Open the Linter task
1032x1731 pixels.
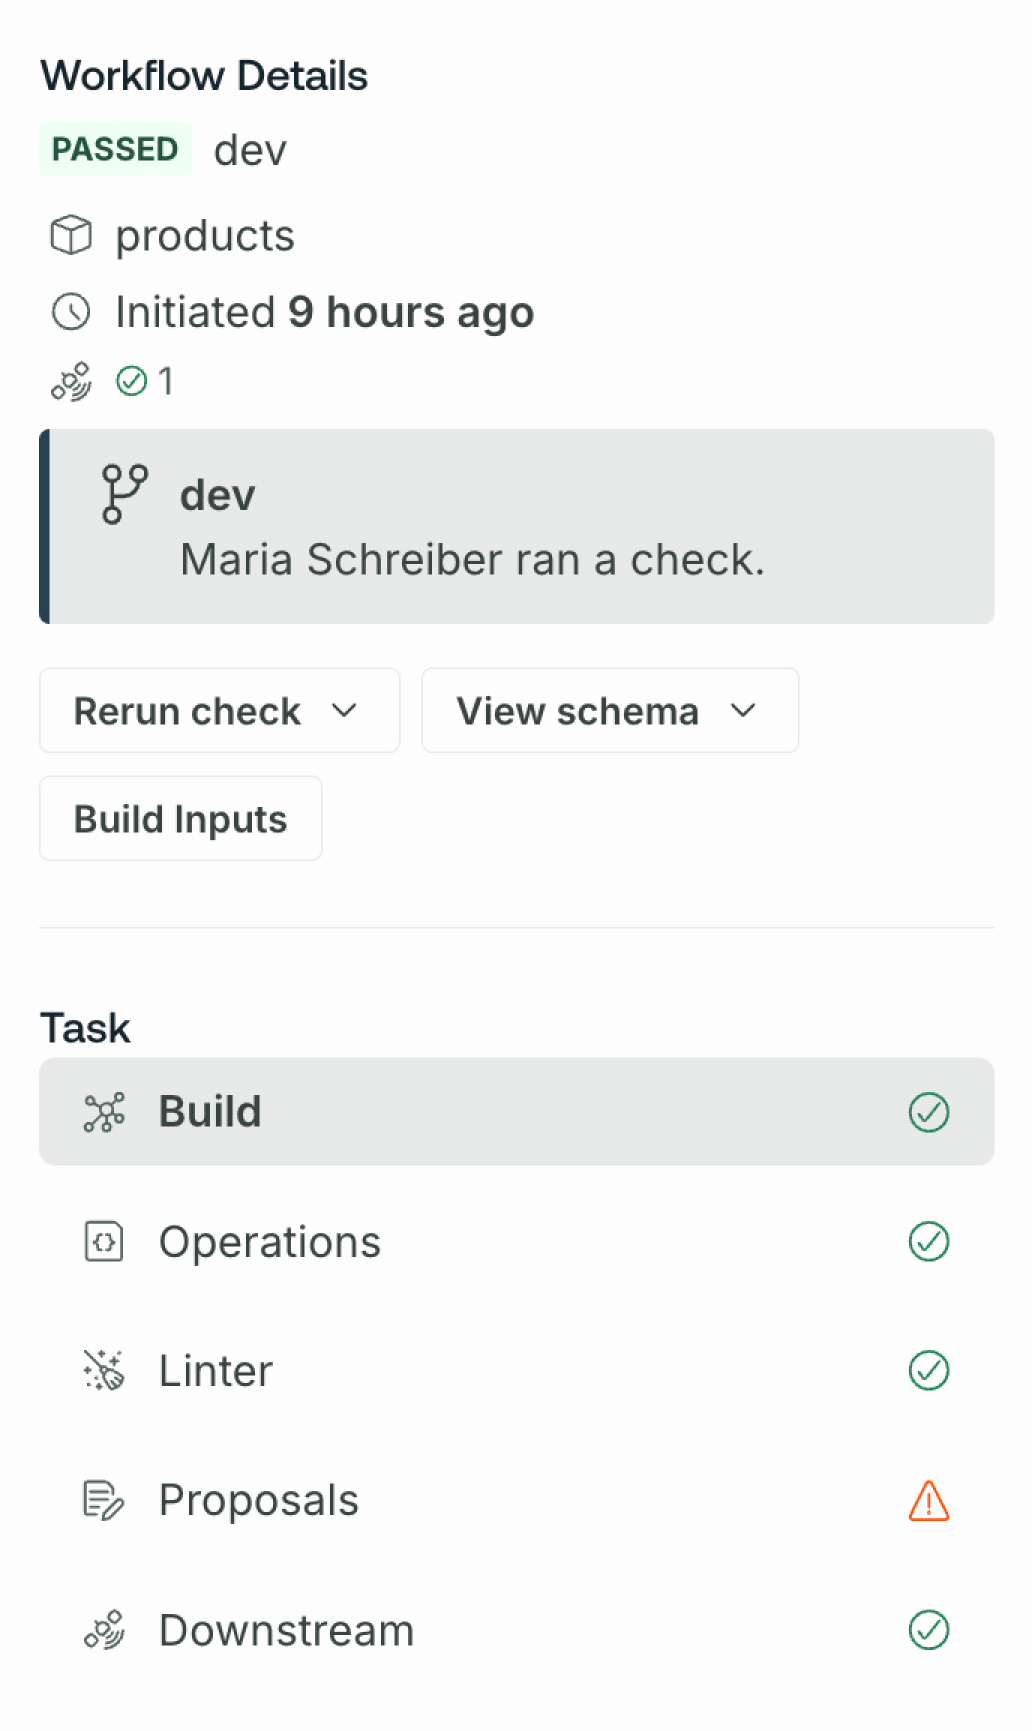coord(517,1371)
